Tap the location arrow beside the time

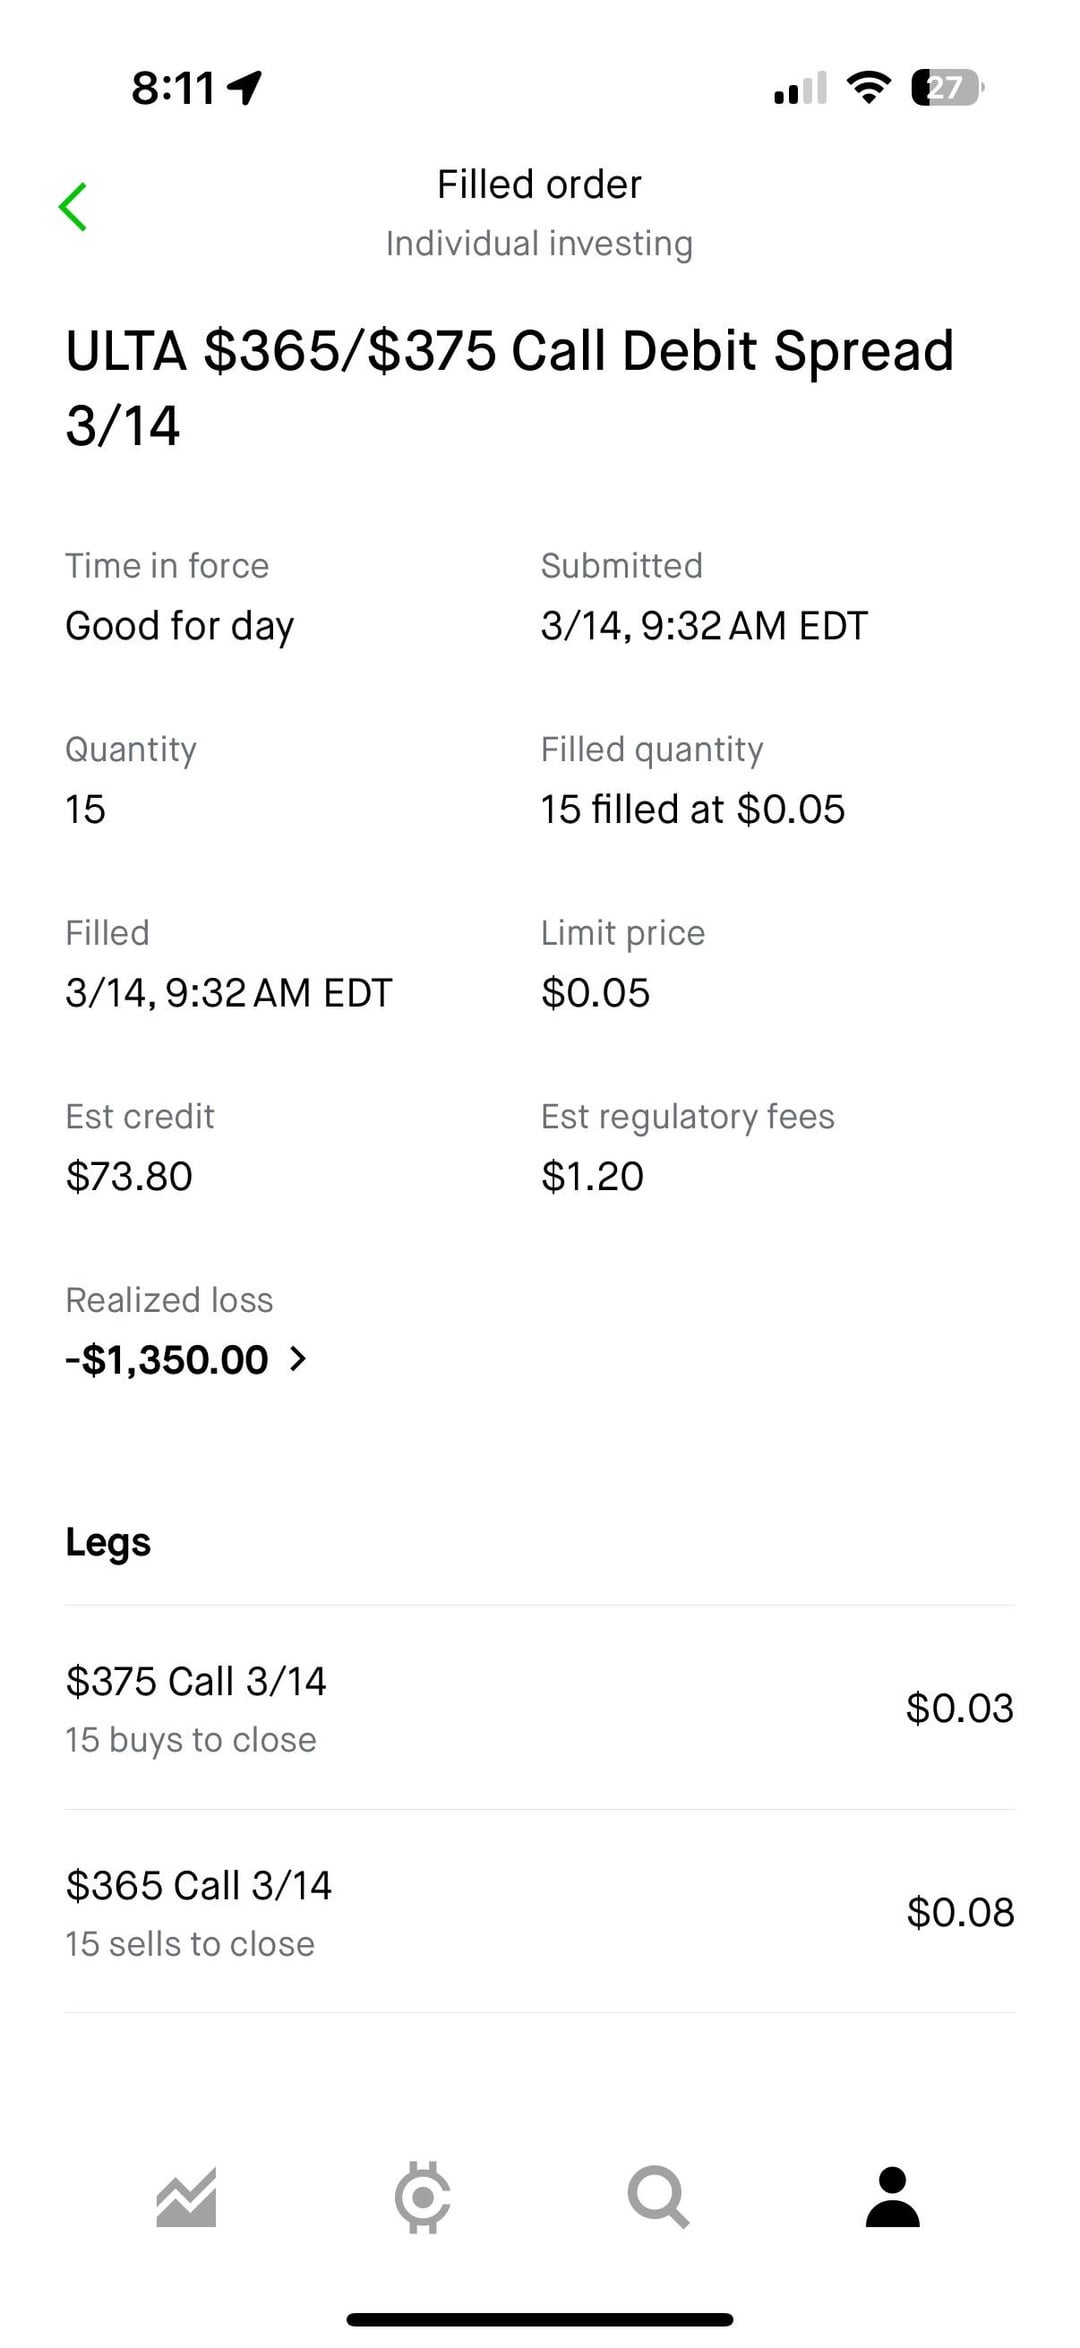[246, 88]
